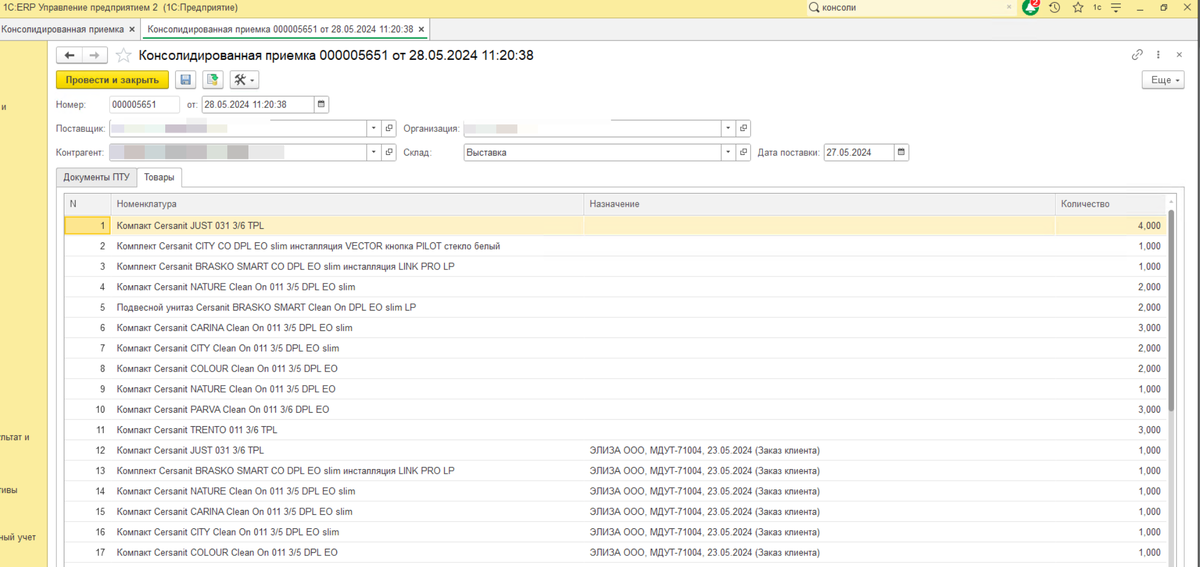This screenshot has width=1200, height=567.
Task: Expand the Организация dropdown list
Action: (729, 129)
